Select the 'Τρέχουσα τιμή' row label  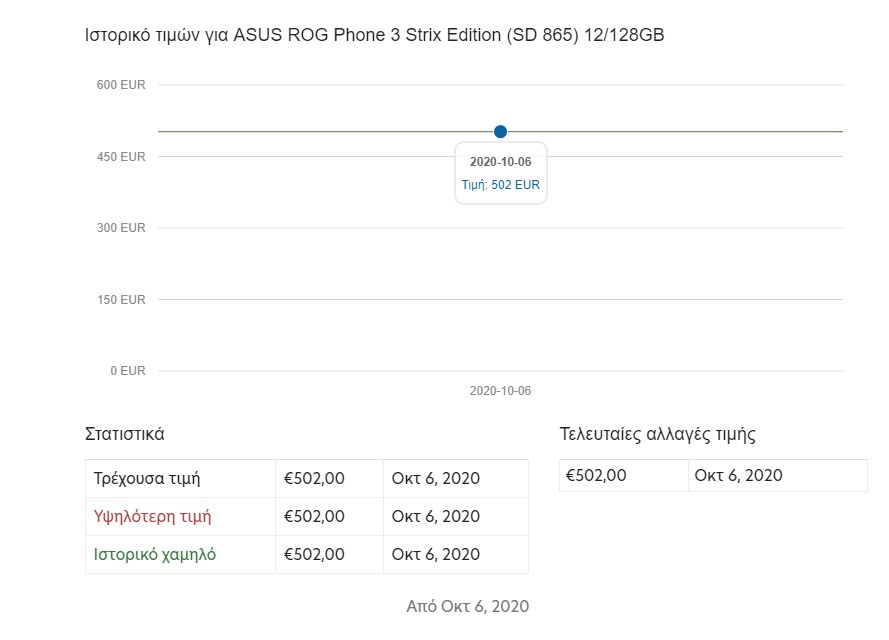point(147,478)
